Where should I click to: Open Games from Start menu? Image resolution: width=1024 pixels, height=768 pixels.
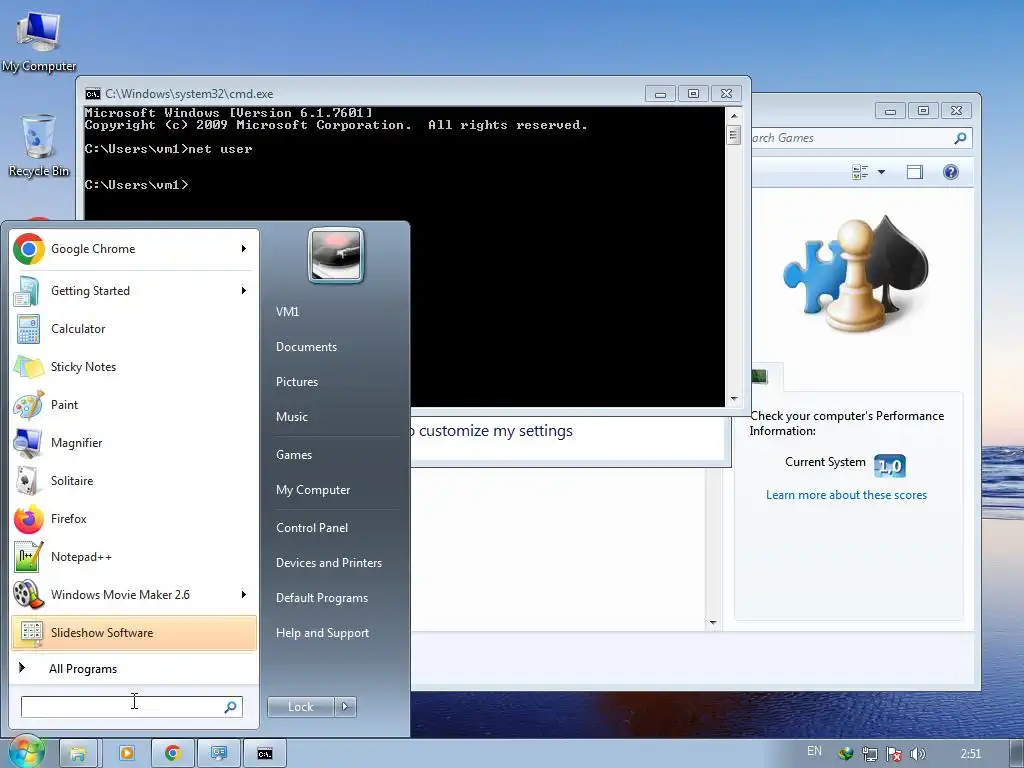294,455
